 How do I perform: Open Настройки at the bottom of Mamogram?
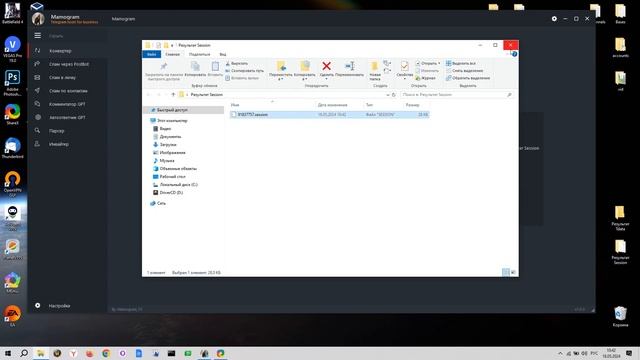coord(59,306)
